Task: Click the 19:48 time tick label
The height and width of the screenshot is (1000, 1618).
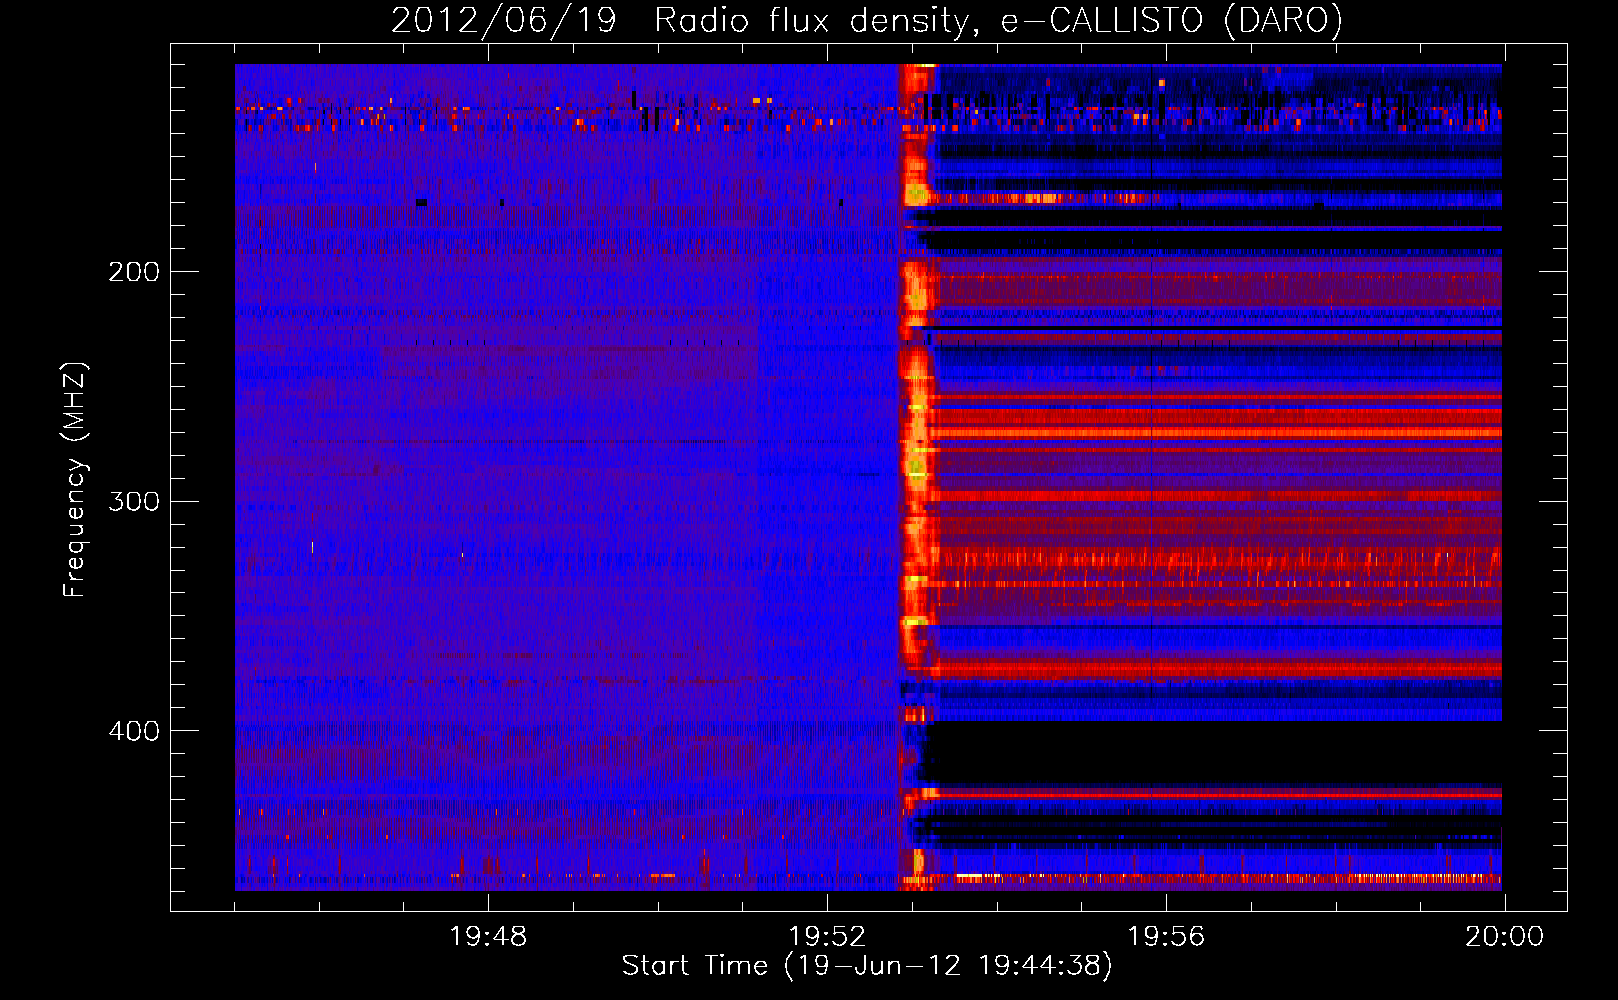Action: tap(488, 937)
